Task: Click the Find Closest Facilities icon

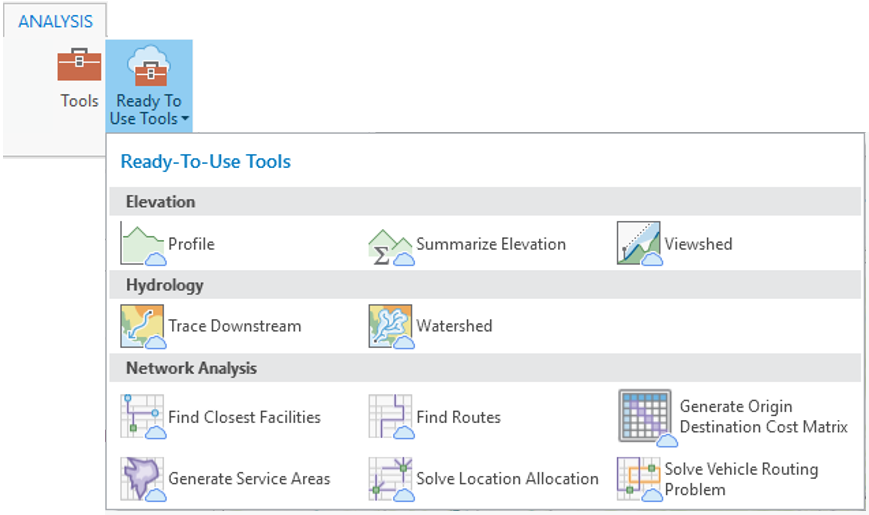Action: pos(143,416)
